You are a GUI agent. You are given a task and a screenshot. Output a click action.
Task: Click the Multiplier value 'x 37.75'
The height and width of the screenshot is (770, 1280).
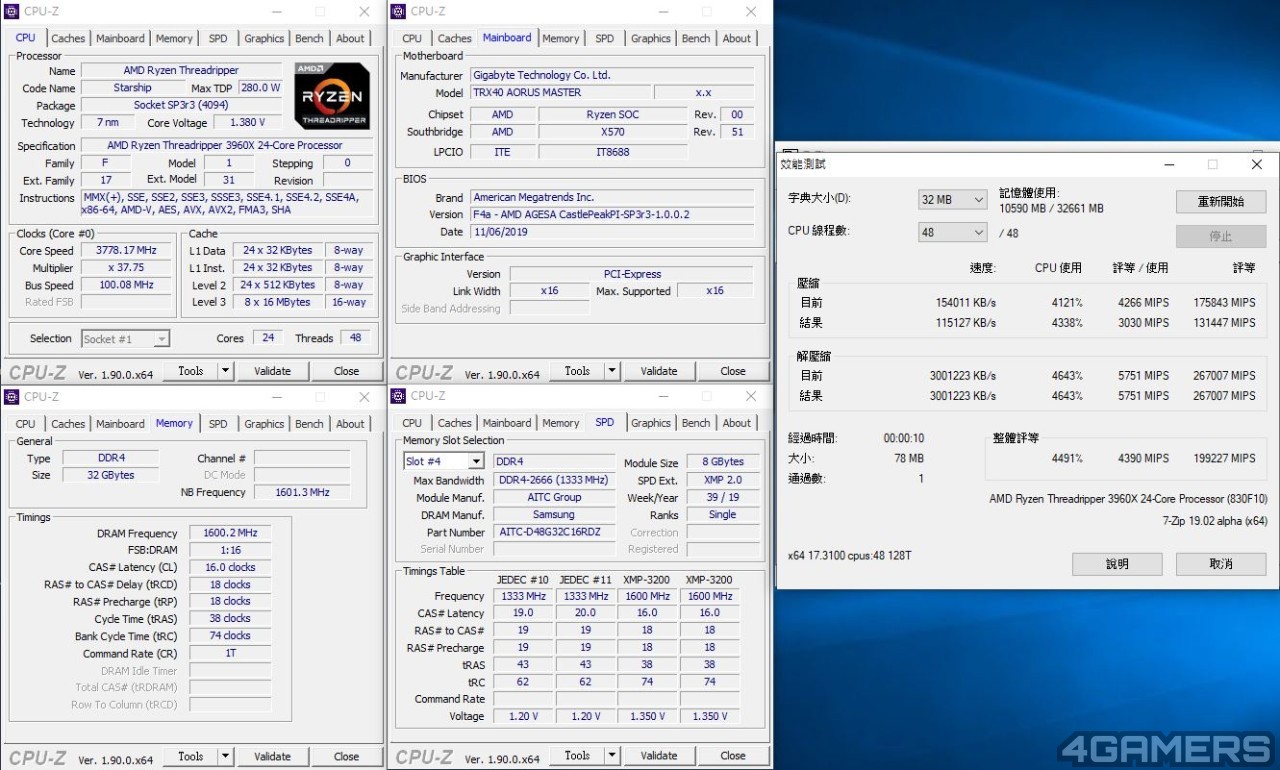125,268
